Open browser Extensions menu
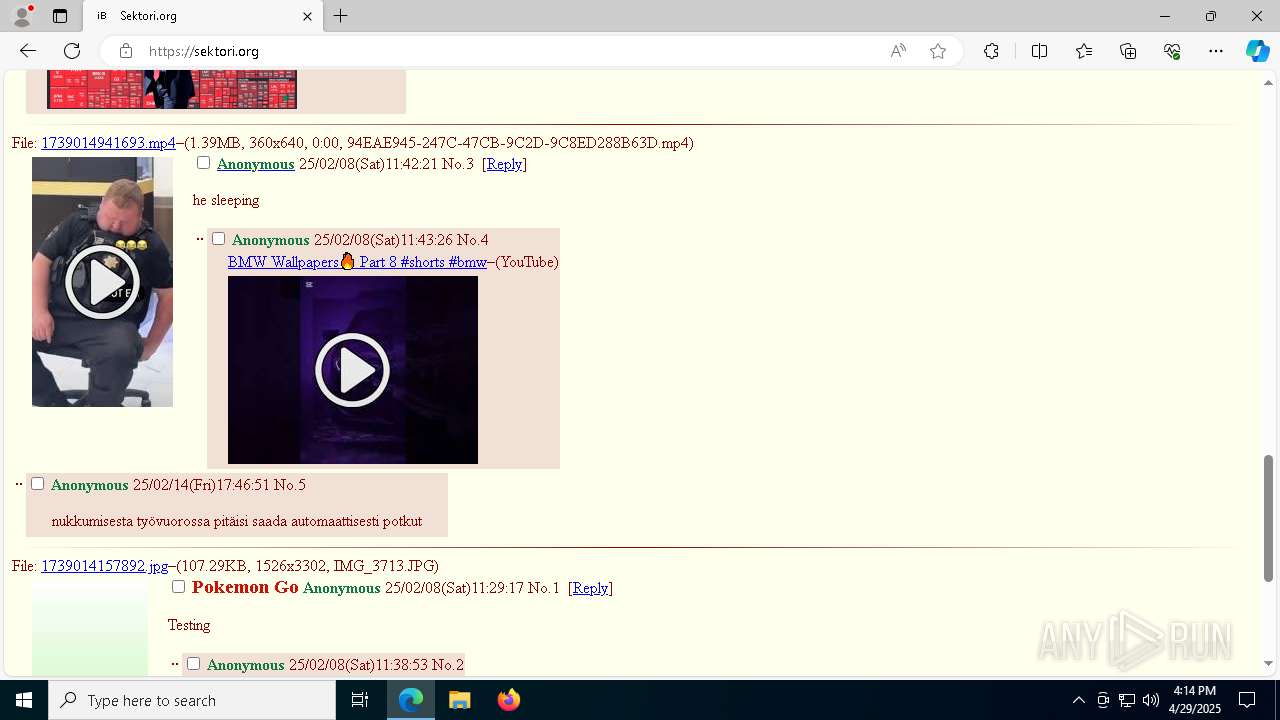1280x720 pixels. point(991,51)
